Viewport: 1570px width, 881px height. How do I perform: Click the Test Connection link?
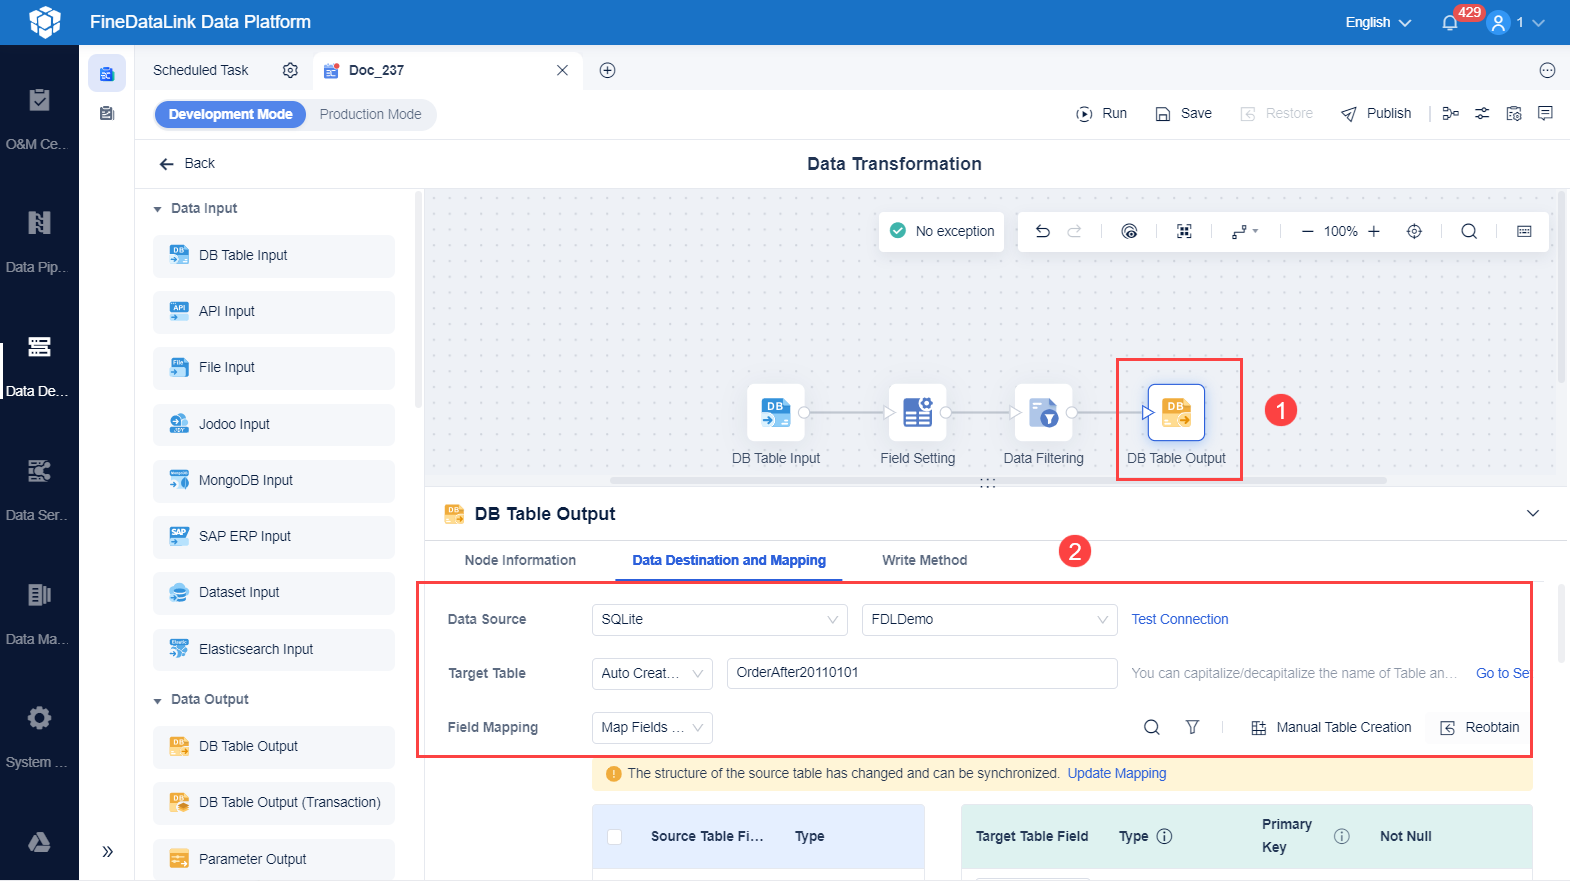pos(1180,619)
